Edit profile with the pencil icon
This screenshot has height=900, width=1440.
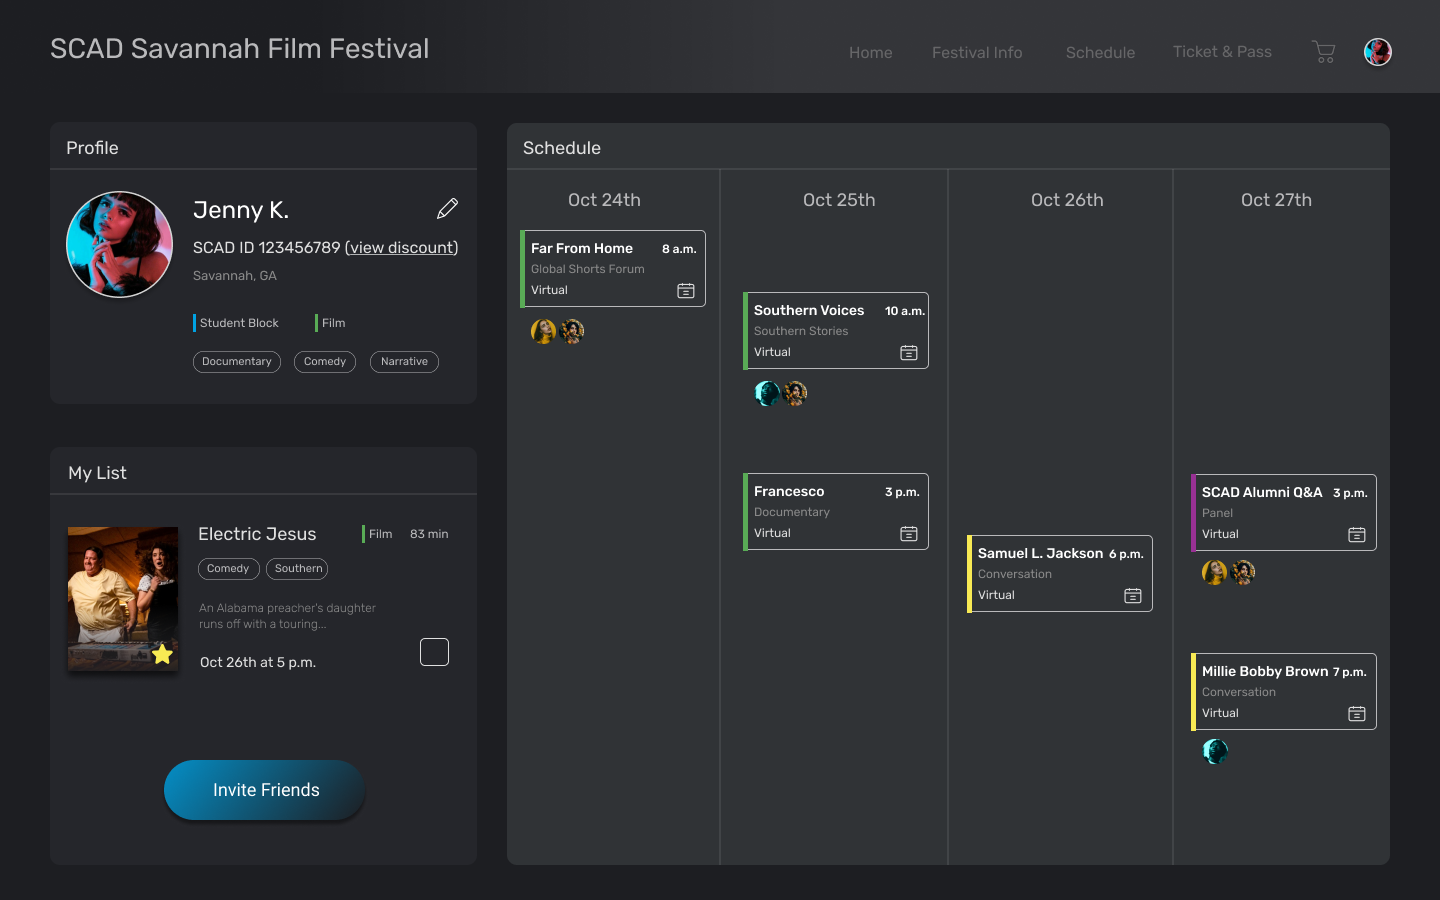coord(447,208)
